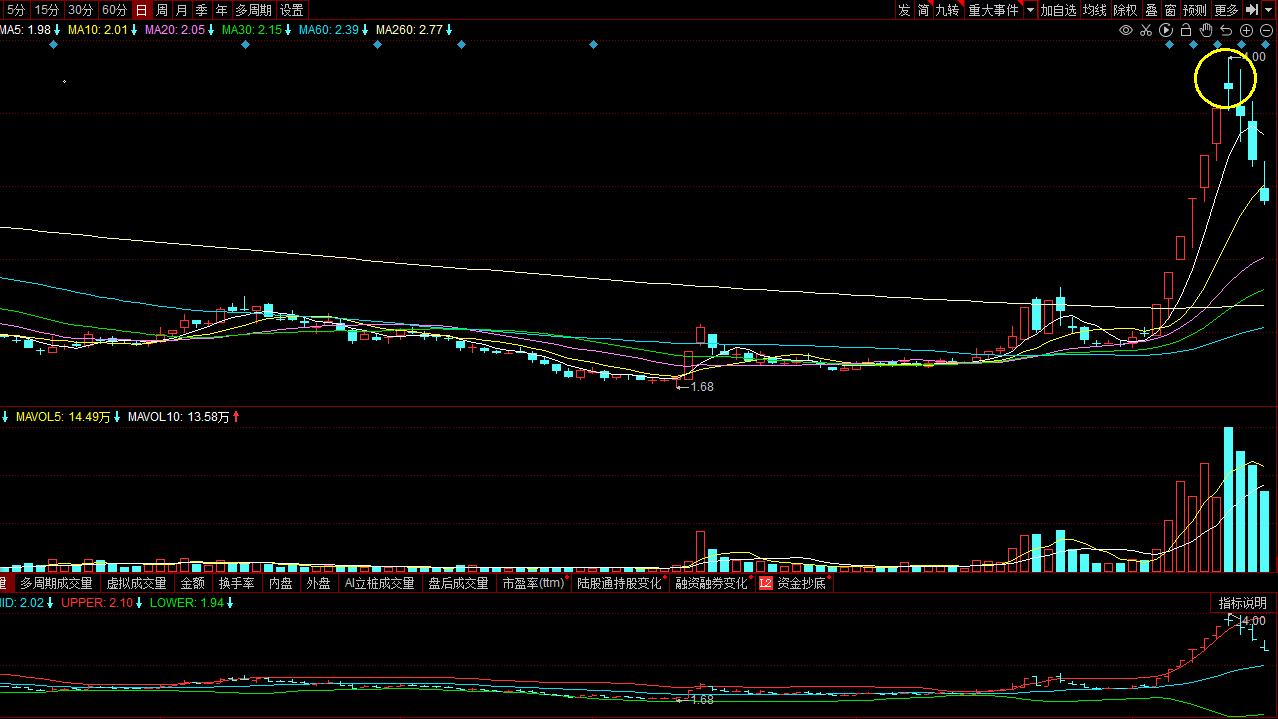Open dropdown arrow beside 重大事件
This screenshot has height=719, width=1278.
coord(1030,10)
